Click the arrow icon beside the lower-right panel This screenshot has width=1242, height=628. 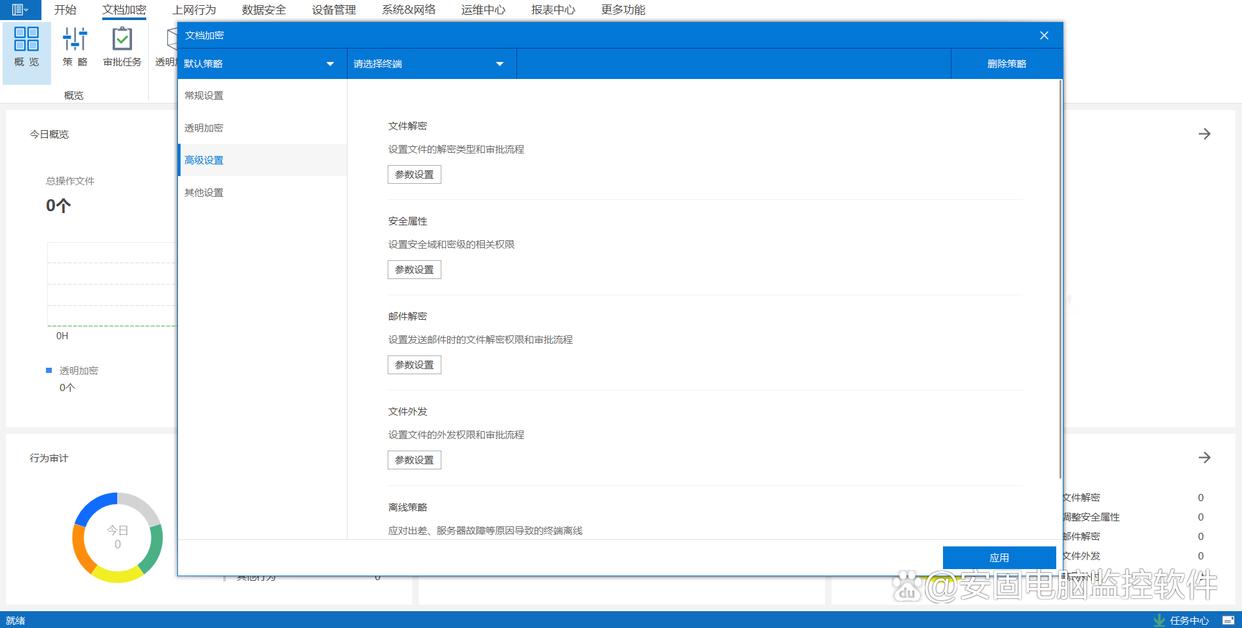pyautogui.click(x=1205, y=458)
